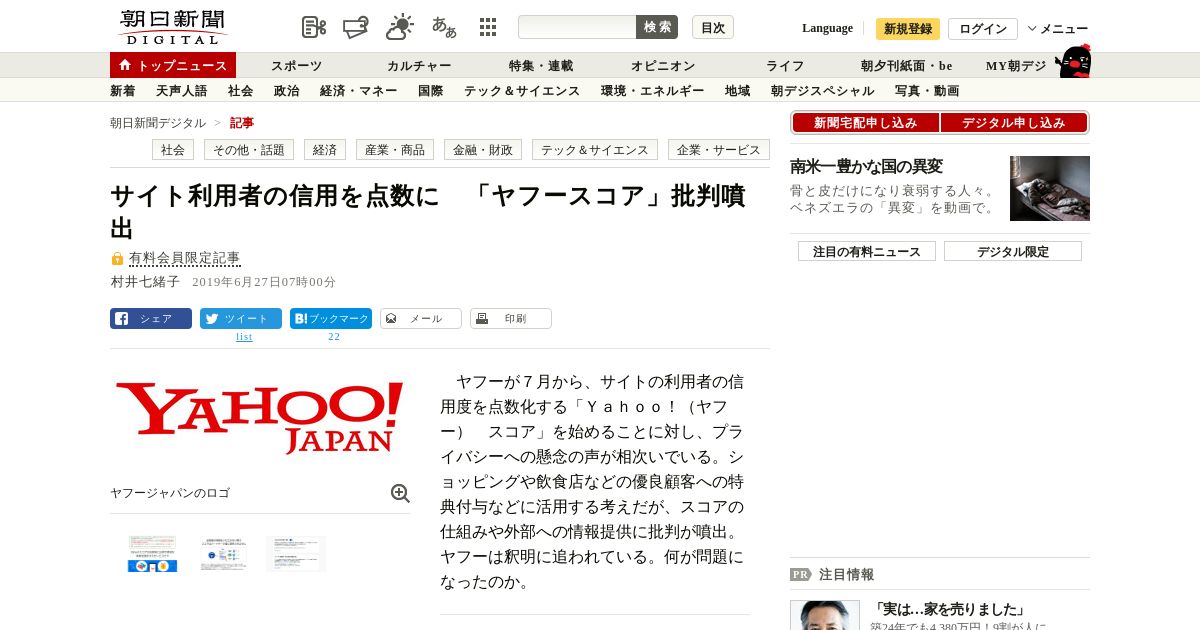Open 写真・動画 in the sub navigation

coord(927,90)
